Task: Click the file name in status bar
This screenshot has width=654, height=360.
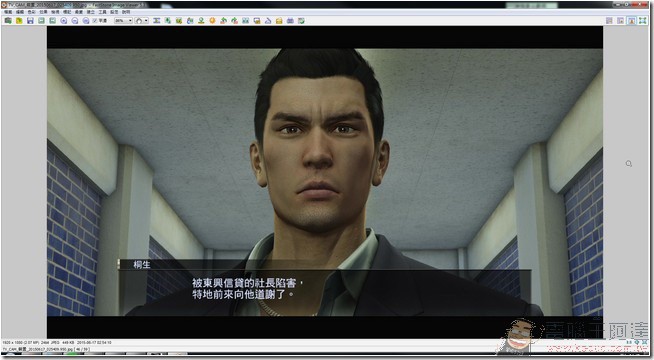Action: pyautogui.click(x=38, y=349)
